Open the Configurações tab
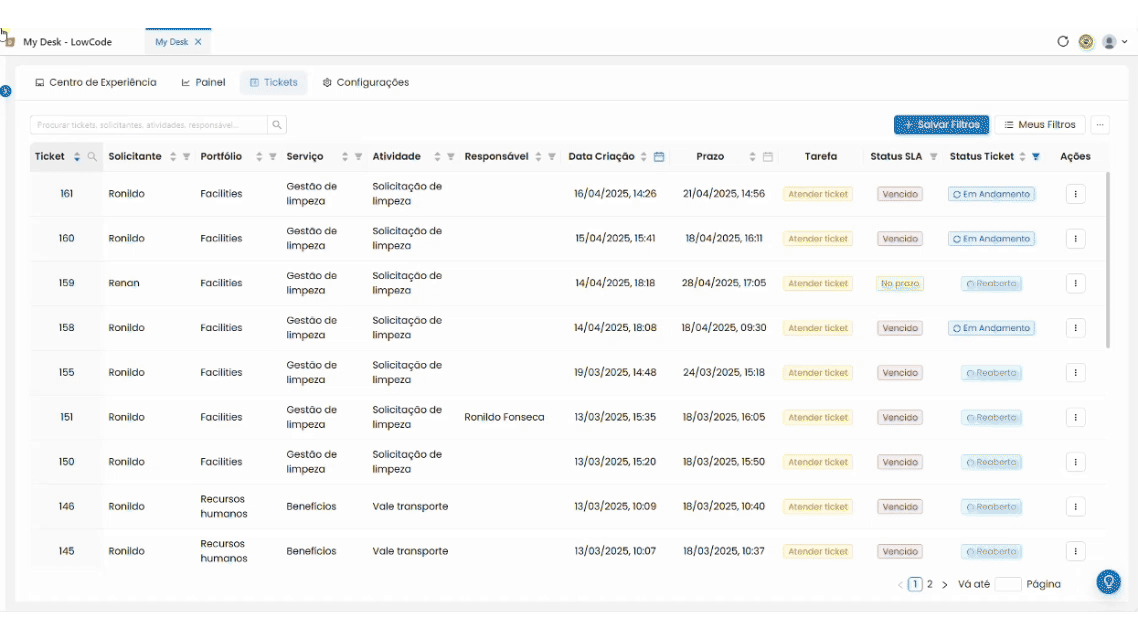Image resolution: width=1138 pixels, height=640 pixels. (x=366, y=83)
